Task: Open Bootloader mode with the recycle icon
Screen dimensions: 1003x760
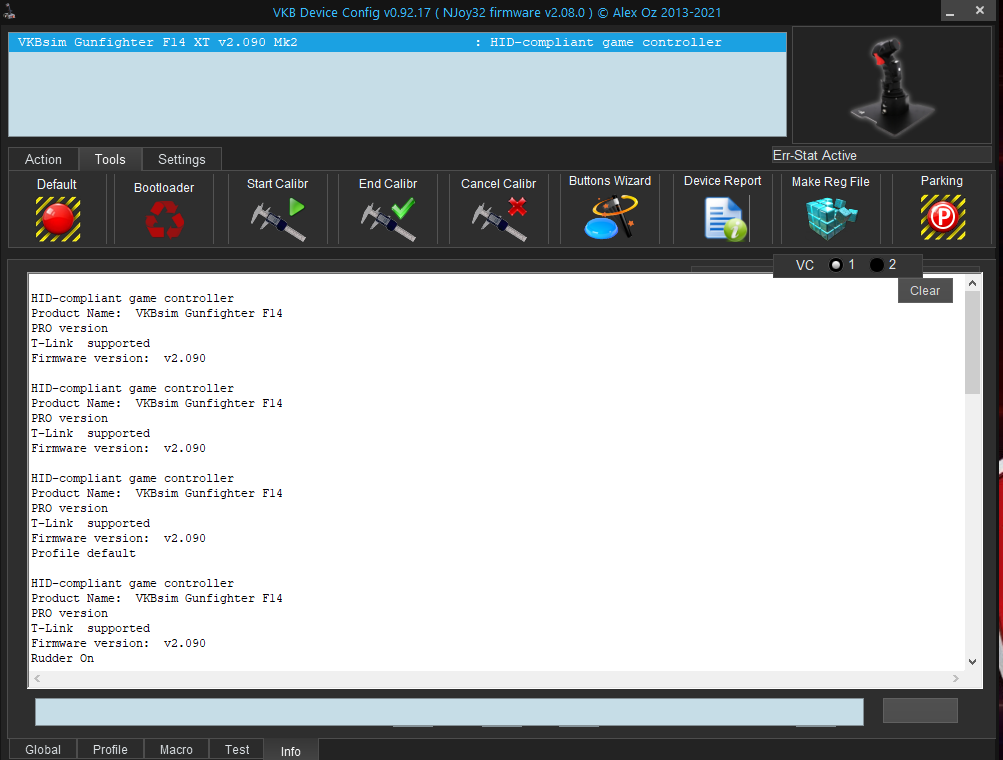Action: click(x=164, y=219)
